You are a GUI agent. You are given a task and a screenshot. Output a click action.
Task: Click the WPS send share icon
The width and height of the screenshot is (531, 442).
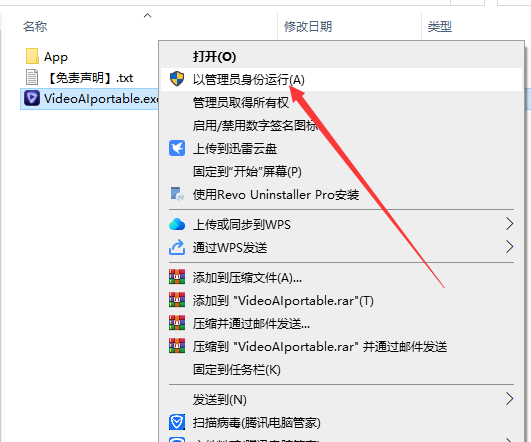coord(177,247)
